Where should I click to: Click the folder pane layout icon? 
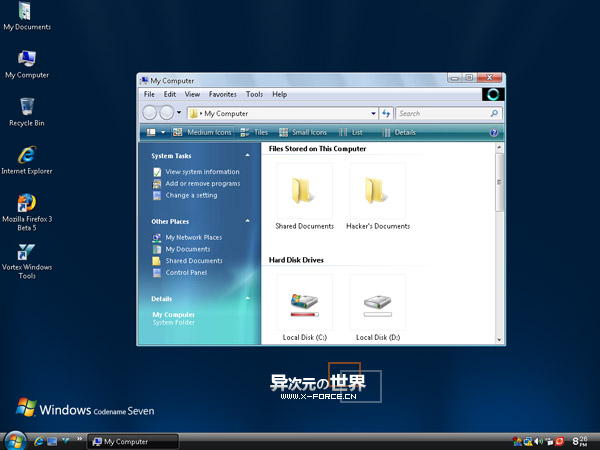pos(151,132)
